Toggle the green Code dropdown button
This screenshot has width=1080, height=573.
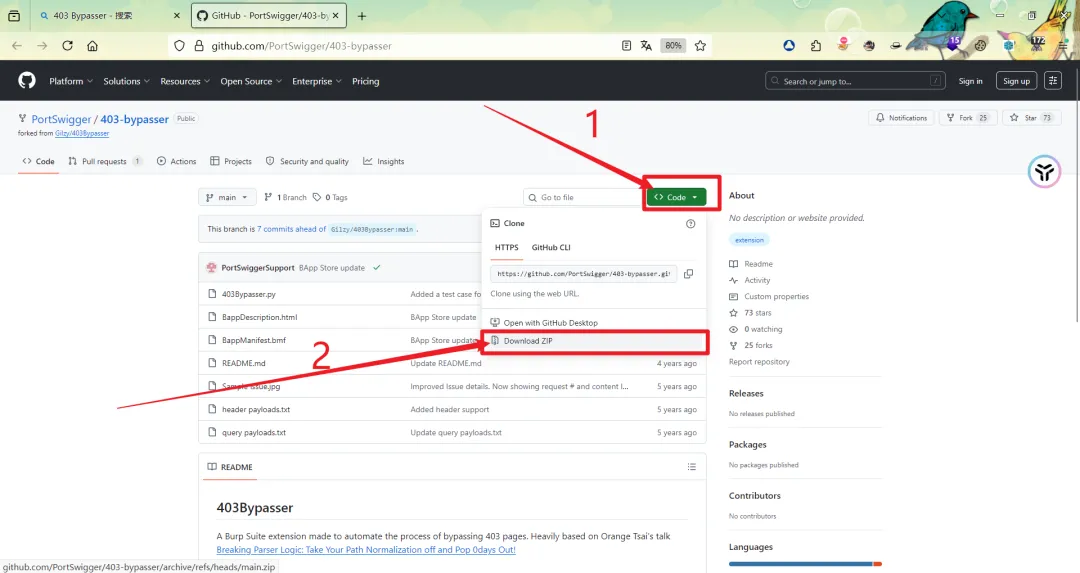676,197
